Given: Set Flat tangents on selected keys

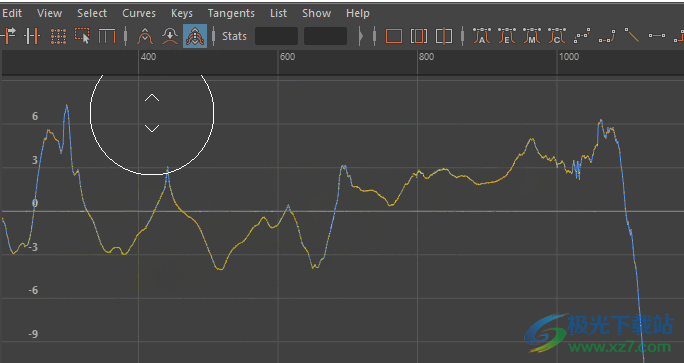Looking at the screenshot, I should [x=657, y=36].
